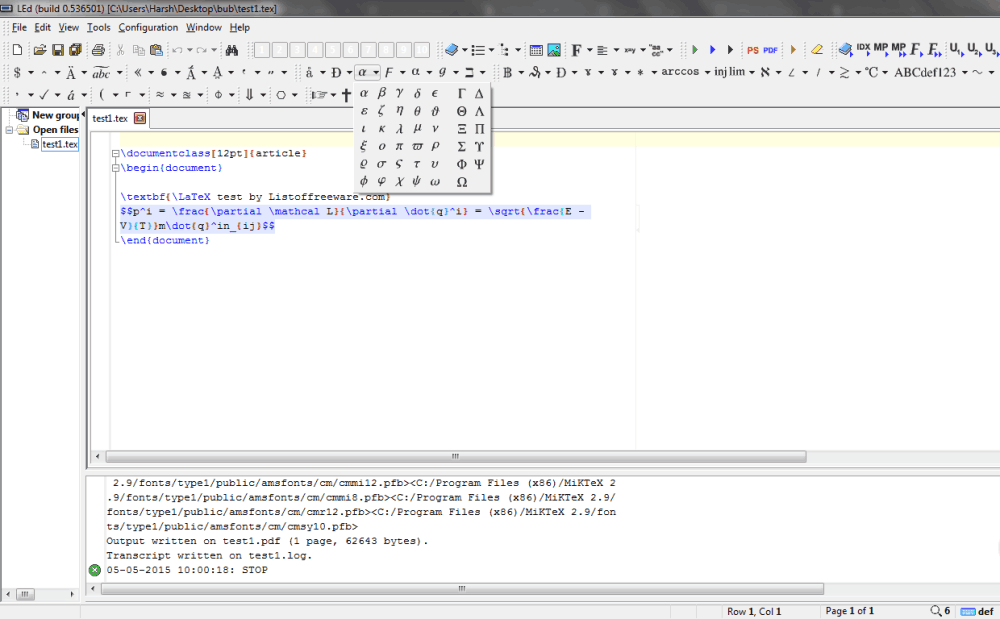
Task: Insert lambda from Greek palette
Action: pos(399,128)
